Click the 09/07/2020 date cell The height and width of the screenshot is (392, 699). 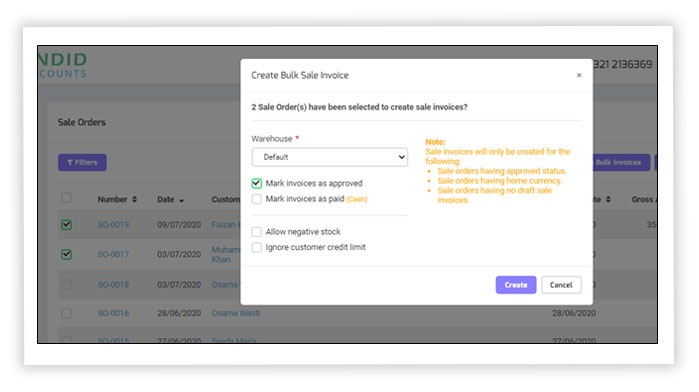click(179, 225)
